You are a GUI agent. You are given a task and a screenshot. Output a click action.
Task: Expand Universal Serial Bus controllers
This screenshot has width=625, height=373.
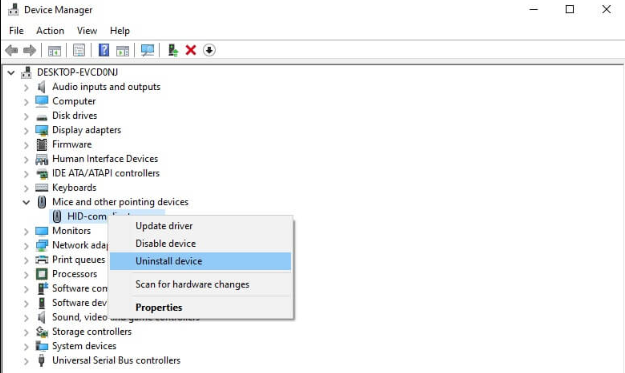26,361
